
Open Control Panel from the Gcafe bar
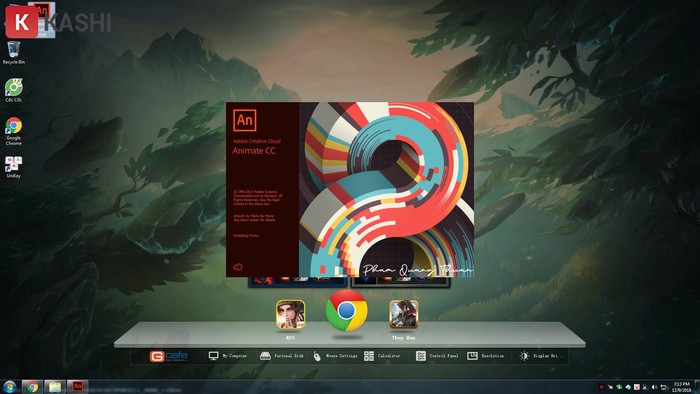437,356
